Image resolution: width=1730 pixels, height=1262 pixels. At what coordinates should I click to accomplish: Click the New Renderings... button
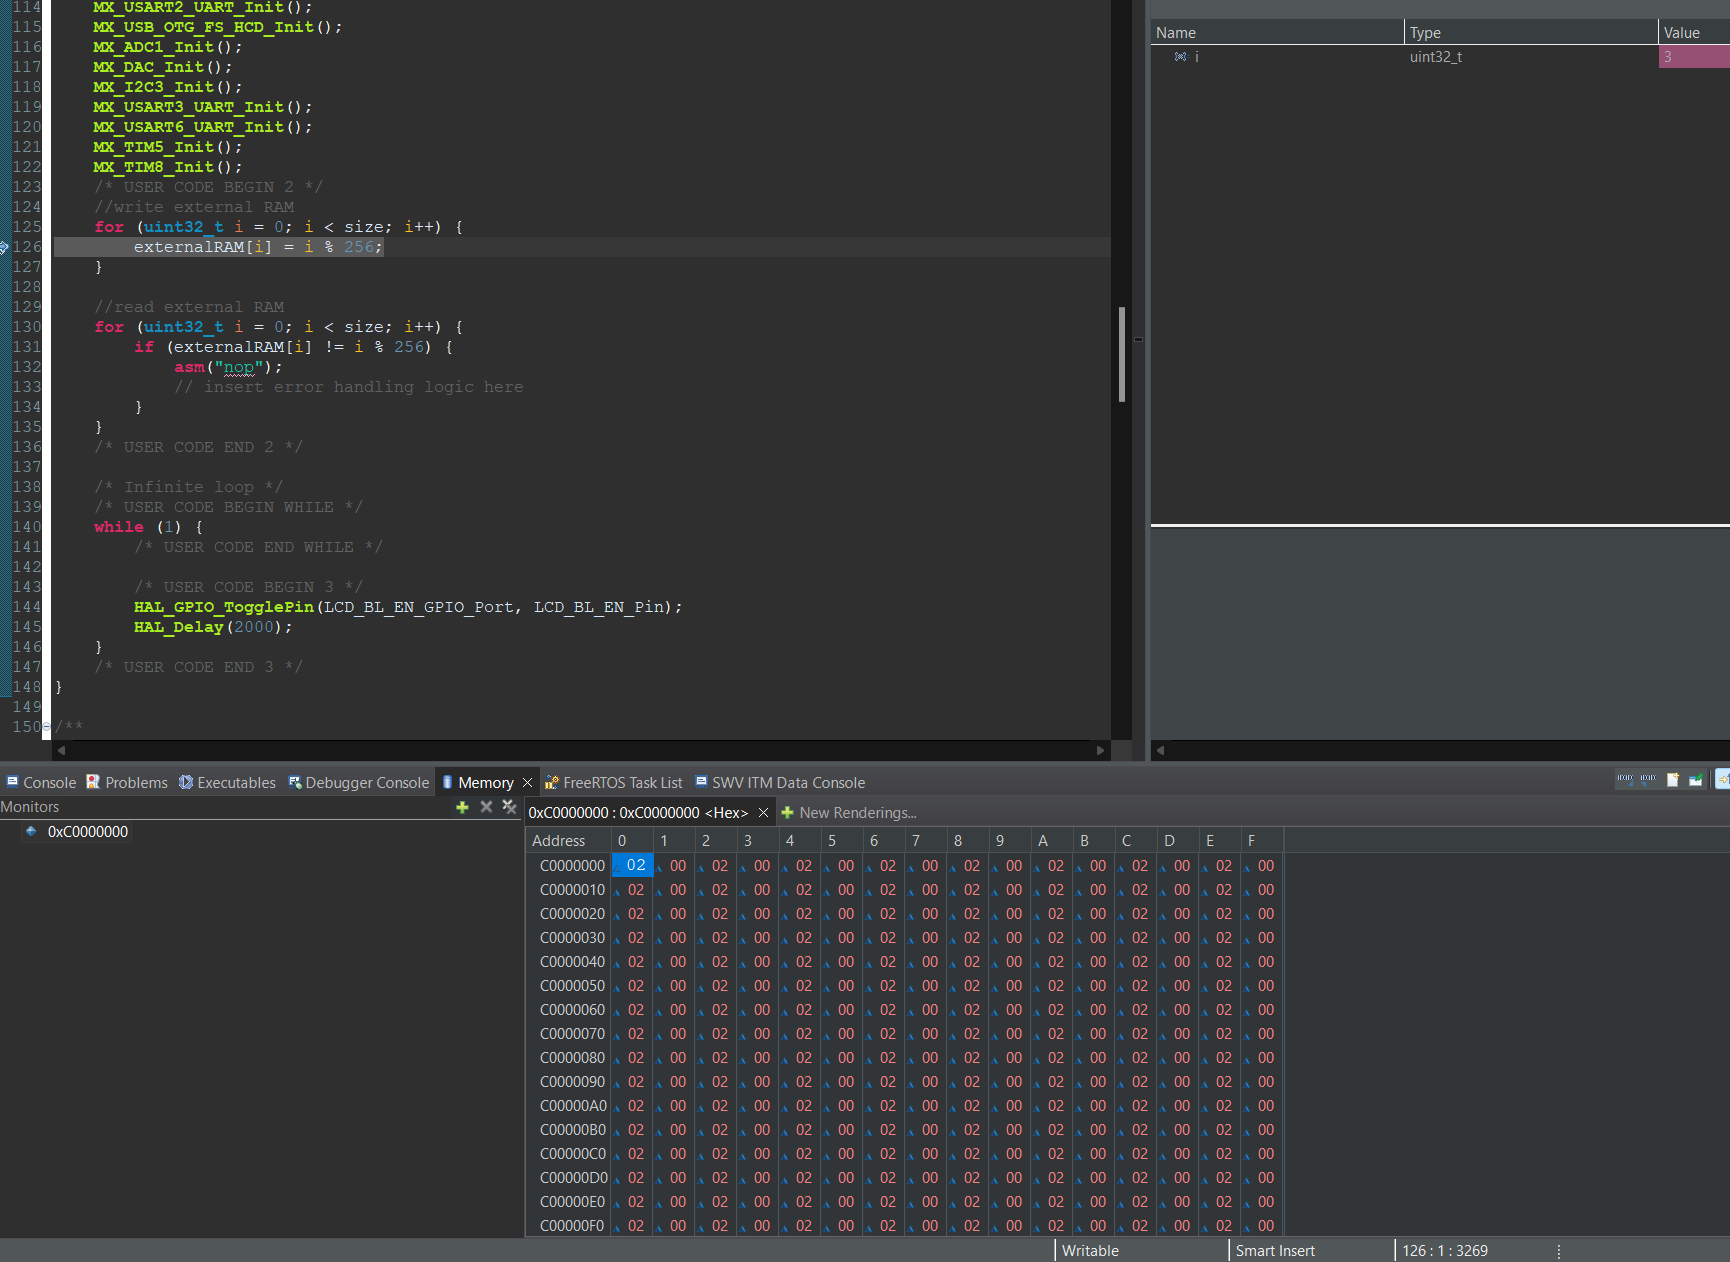point(857,812)
